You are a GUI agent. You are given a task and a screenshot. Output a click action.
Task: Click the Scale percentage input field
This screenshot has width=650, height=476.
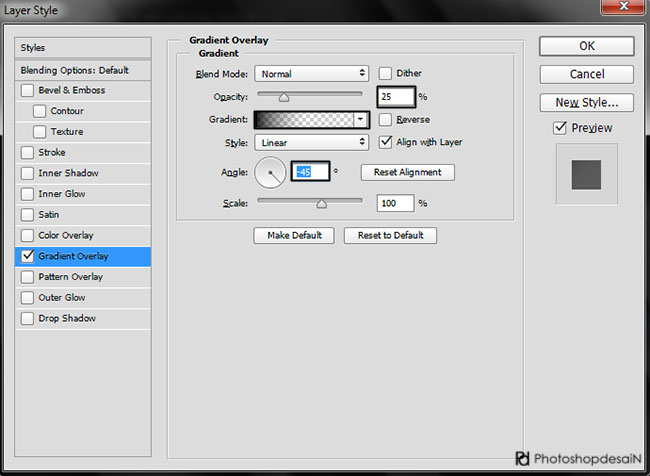[x=396, y=203]
